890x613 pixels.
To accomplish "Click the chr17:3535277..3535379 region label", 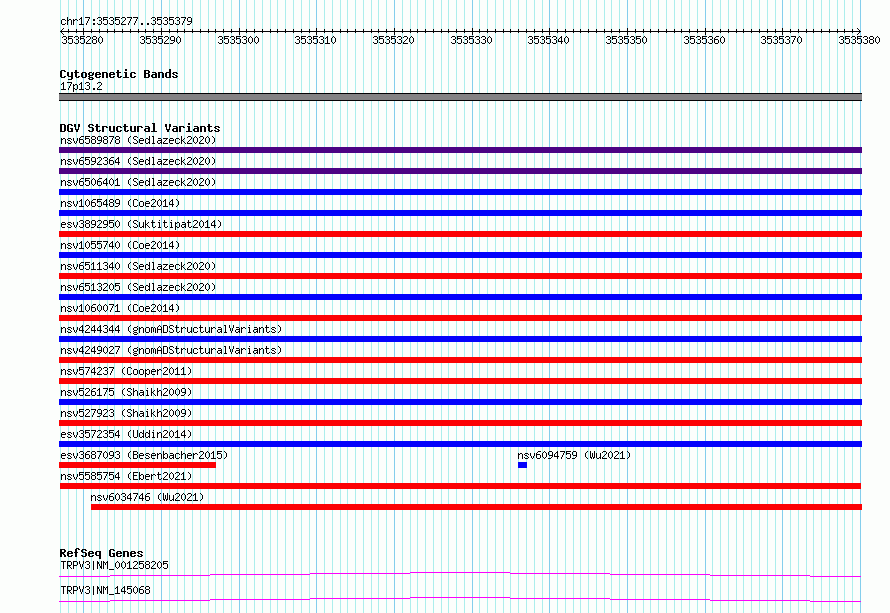I will click(x=126, y=21).
